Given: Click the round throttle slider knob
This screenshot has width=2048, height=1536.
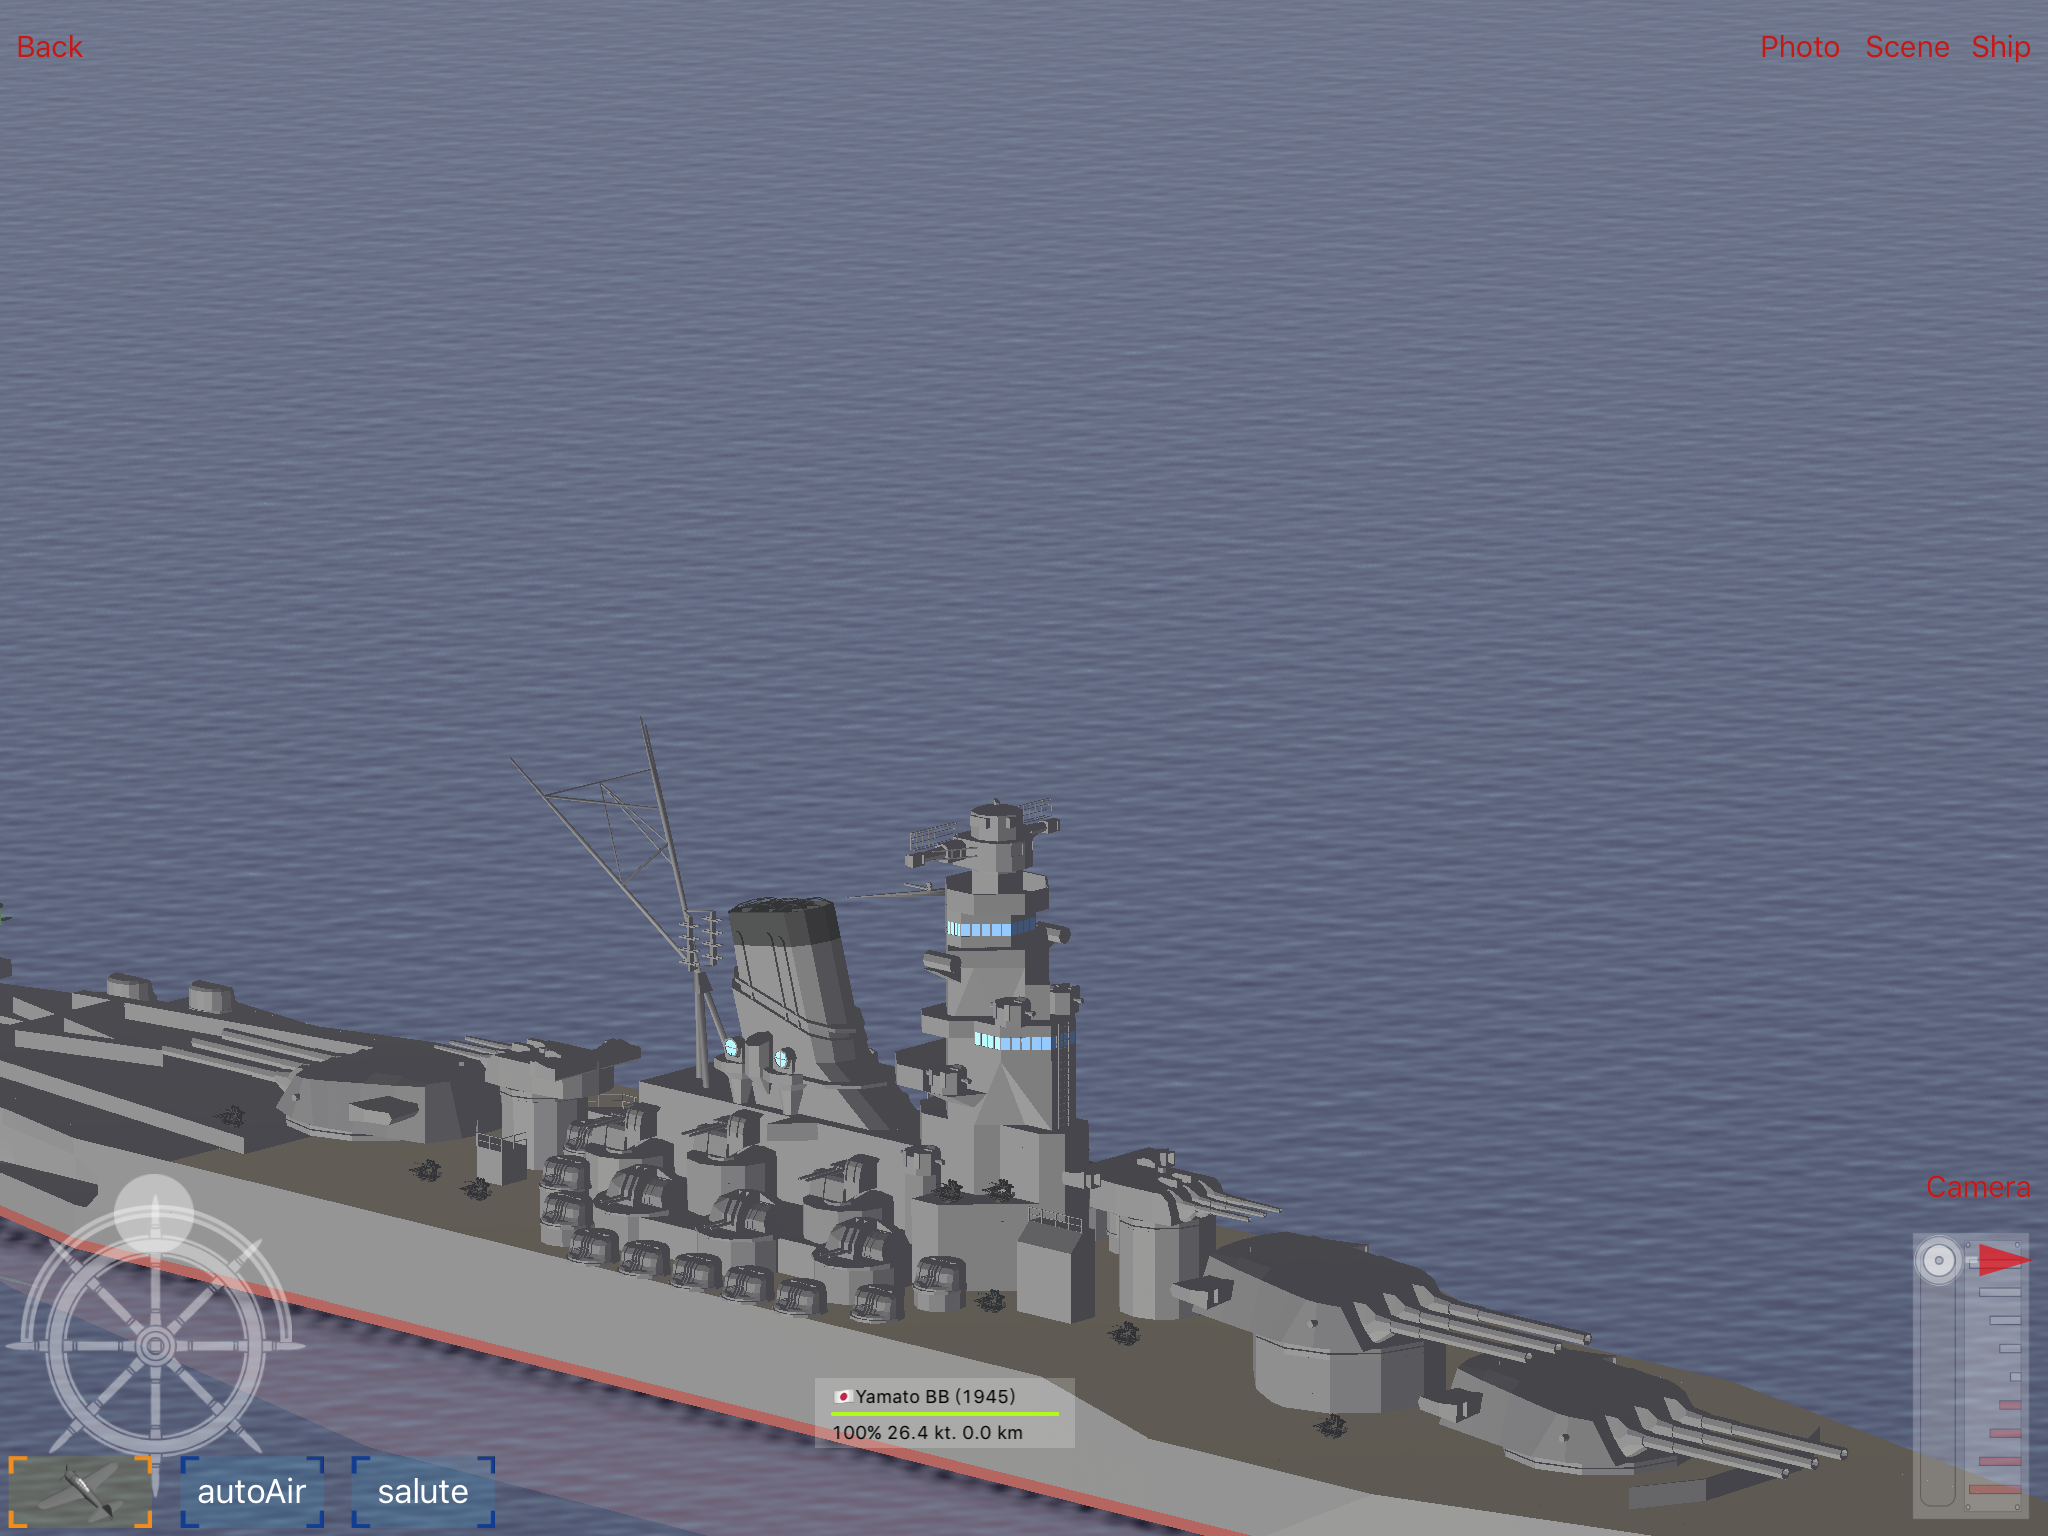Looking at the screenshot, I should click(1938, 1260).
